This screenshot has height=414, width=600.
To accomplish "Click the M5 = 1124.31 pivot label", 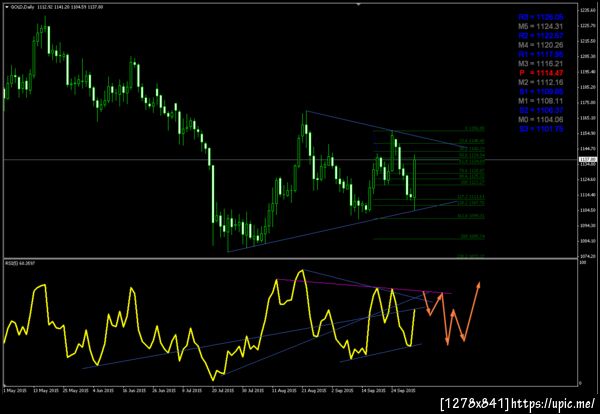I will click(x=541, y=26).
